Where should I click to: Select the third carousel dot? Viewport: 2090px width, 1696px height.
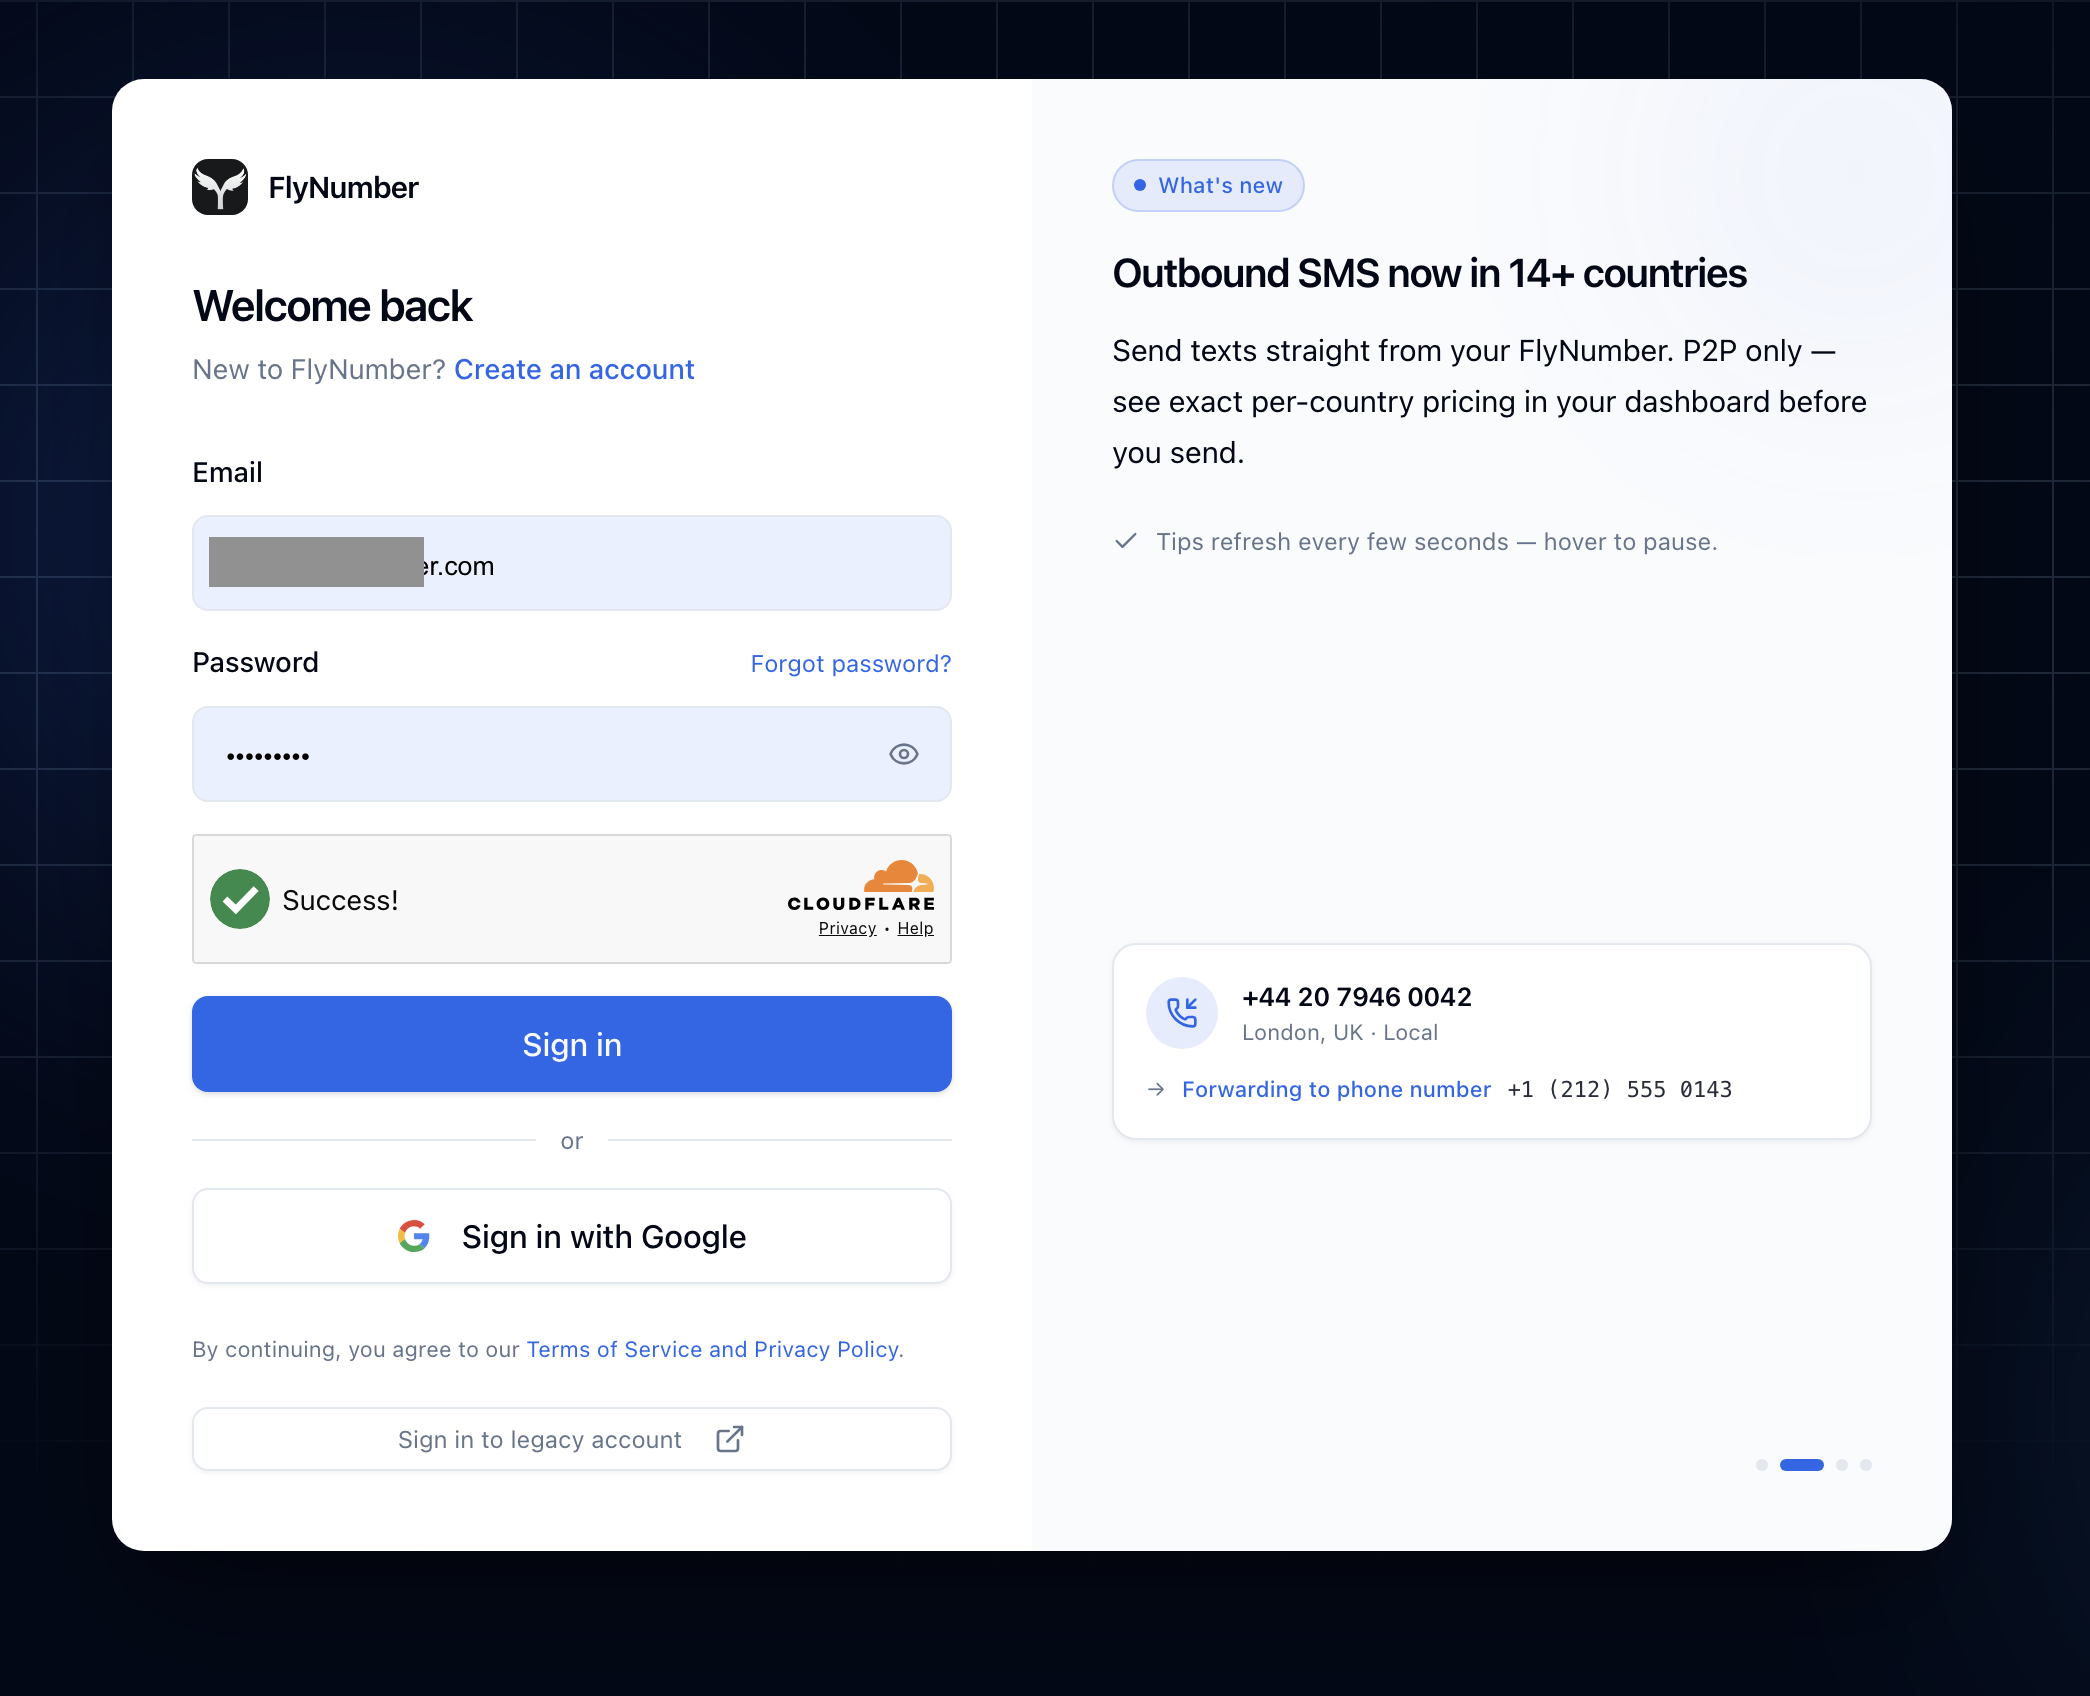1842,1465
